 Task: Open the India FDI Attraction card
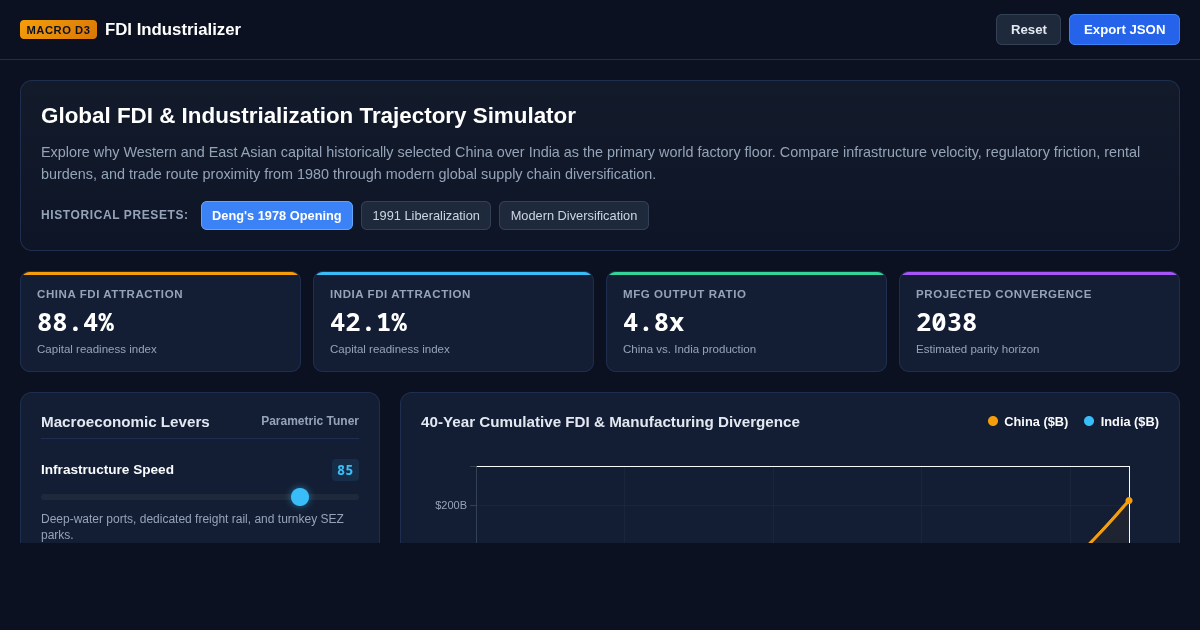pyautogui.click(x=453, y=322)
